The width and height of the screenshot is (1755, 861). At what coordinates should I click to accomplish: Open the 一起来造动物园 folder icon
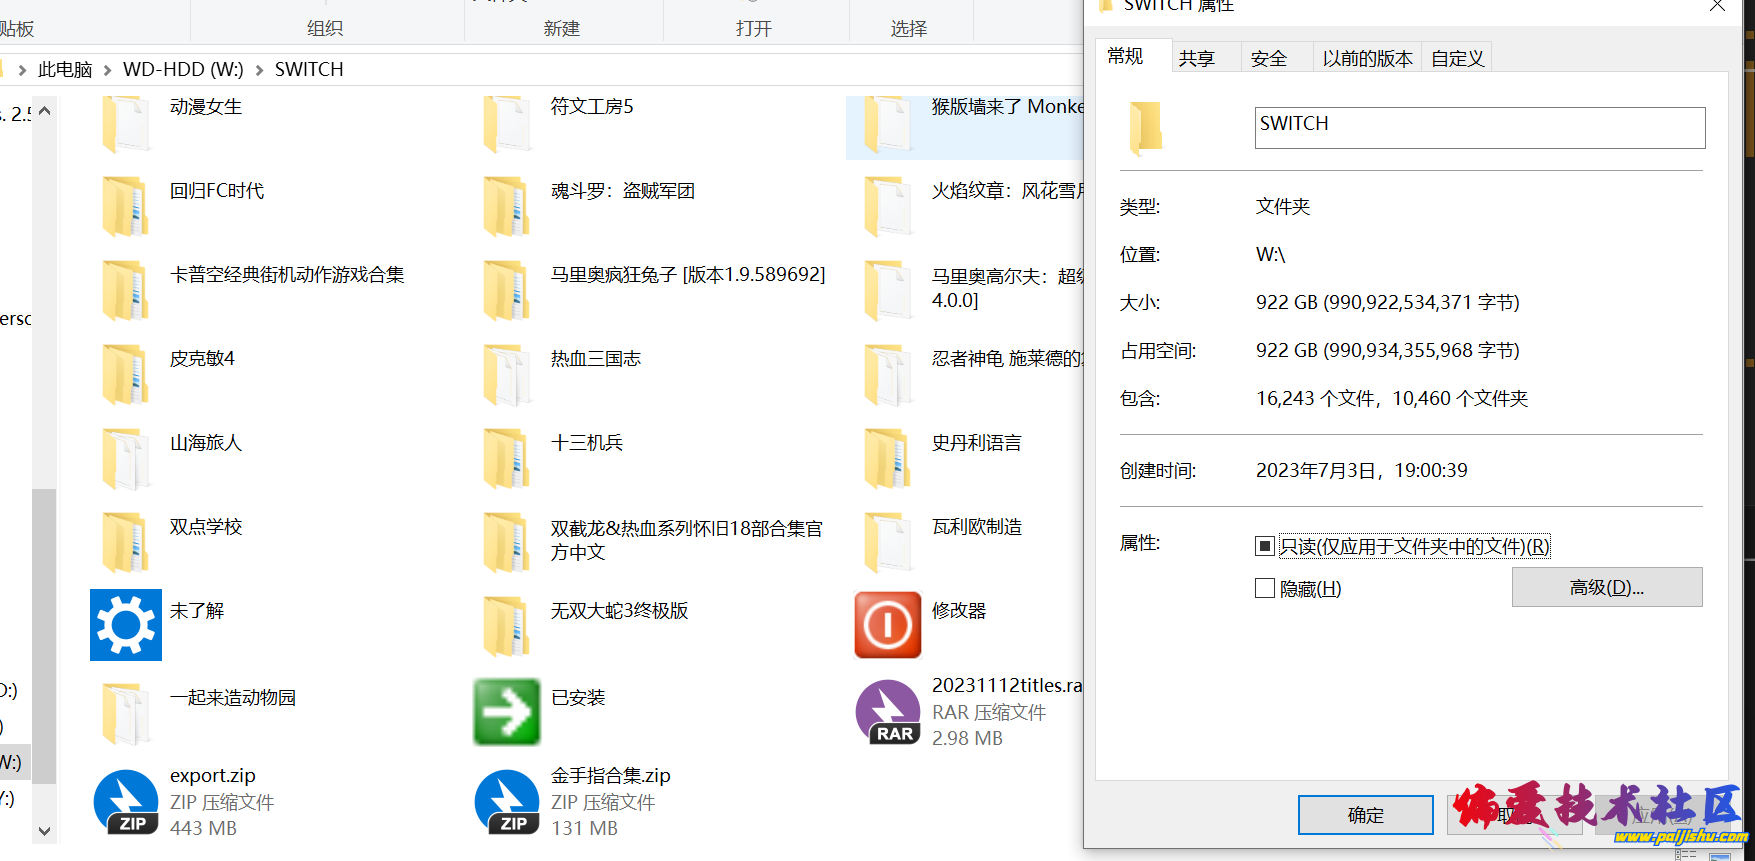[x=126, y=713]
